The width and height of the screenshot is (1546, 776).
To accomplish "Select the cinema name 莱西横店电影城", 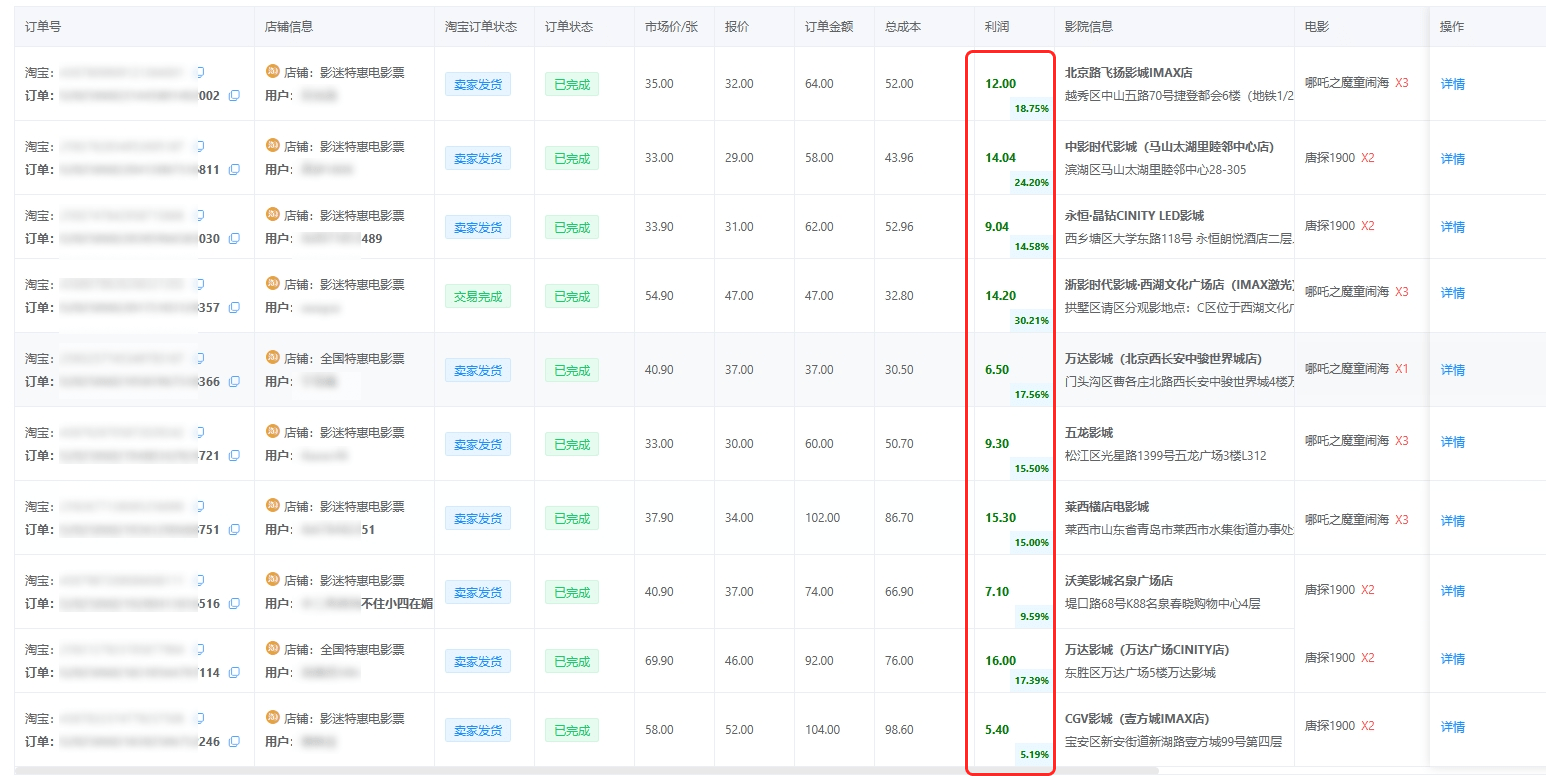I will pos(1107,507).
